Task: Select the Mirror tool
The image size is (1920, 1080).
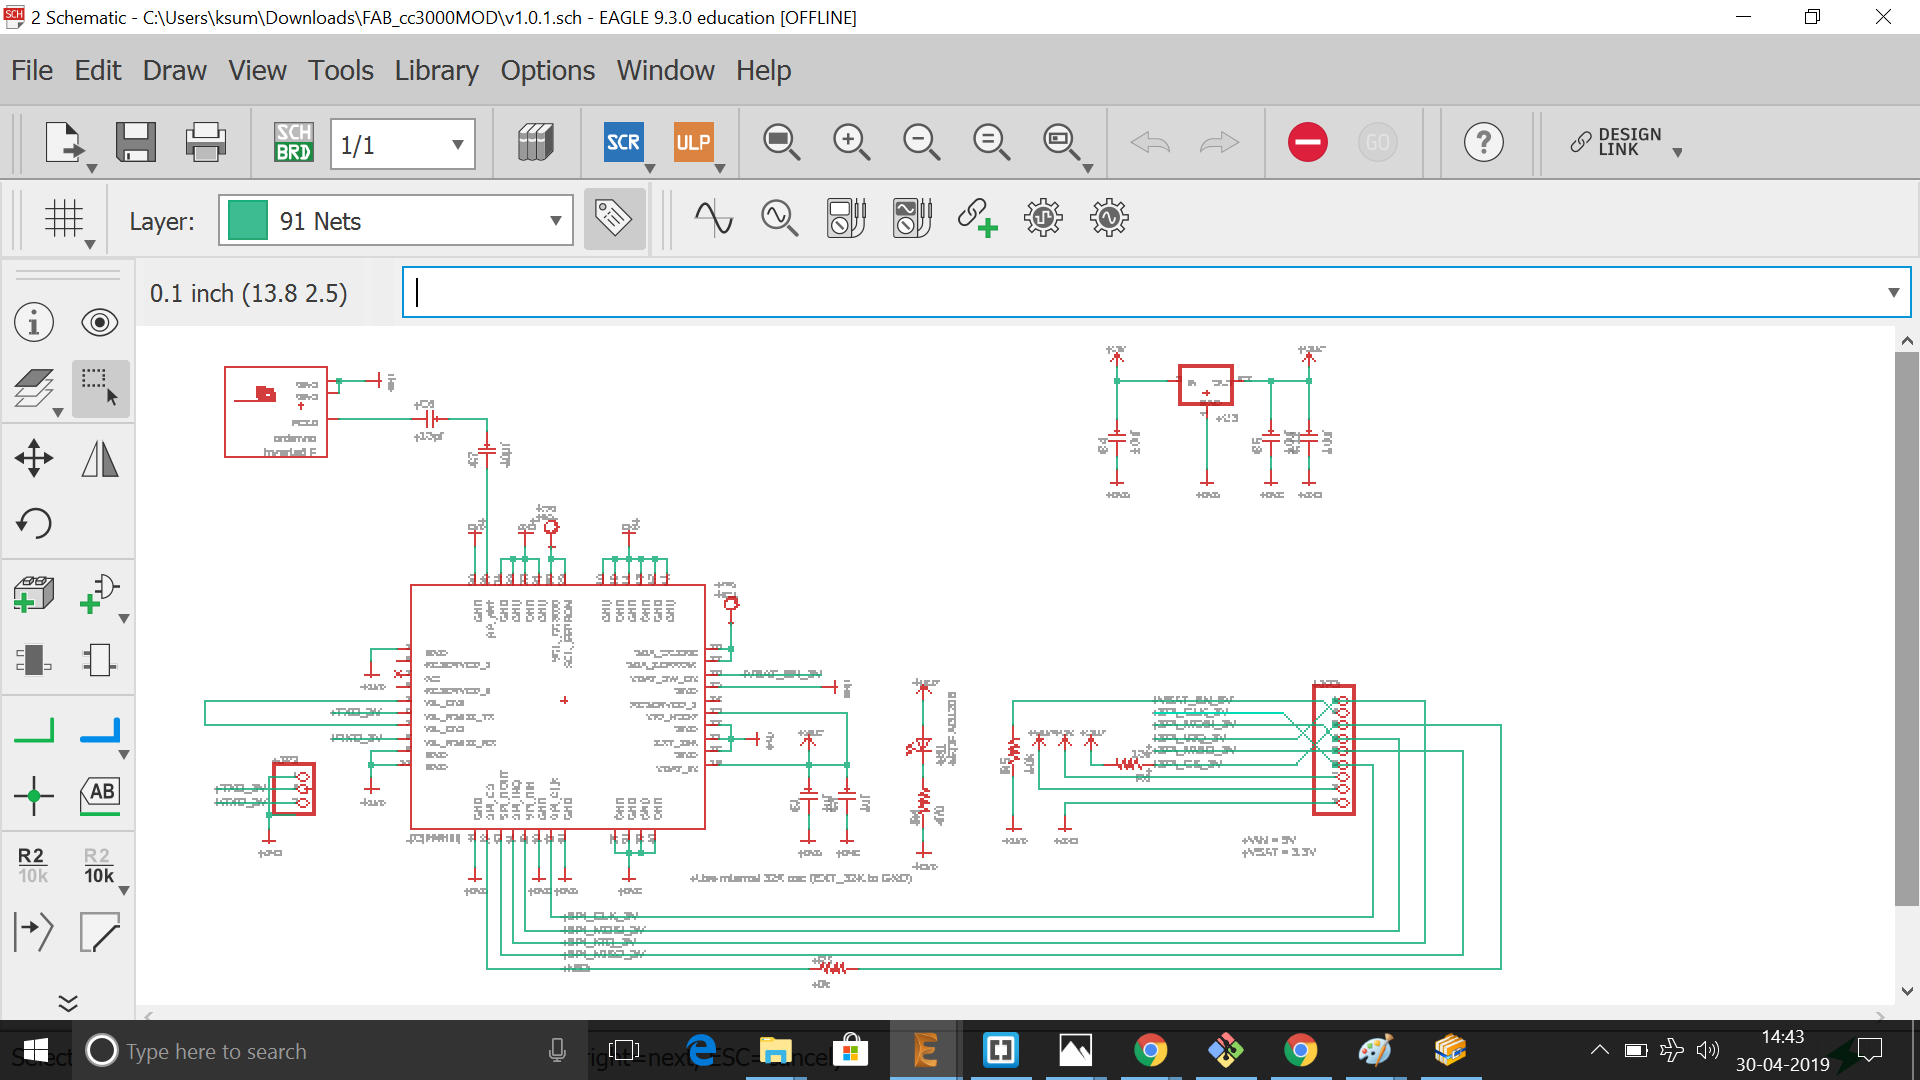Action: pyautogui.click(x=100, y=458)
